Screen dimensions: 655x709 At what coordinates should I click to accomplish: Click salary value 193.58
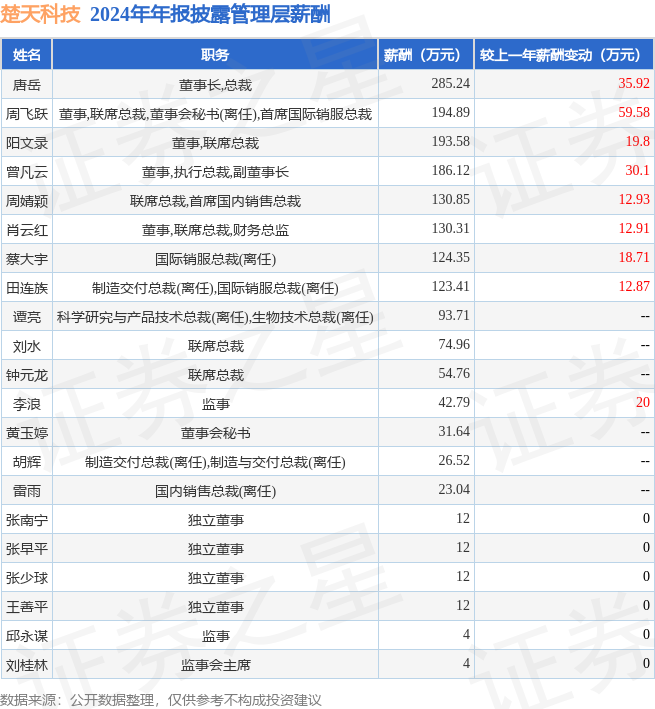coord(450,141)
